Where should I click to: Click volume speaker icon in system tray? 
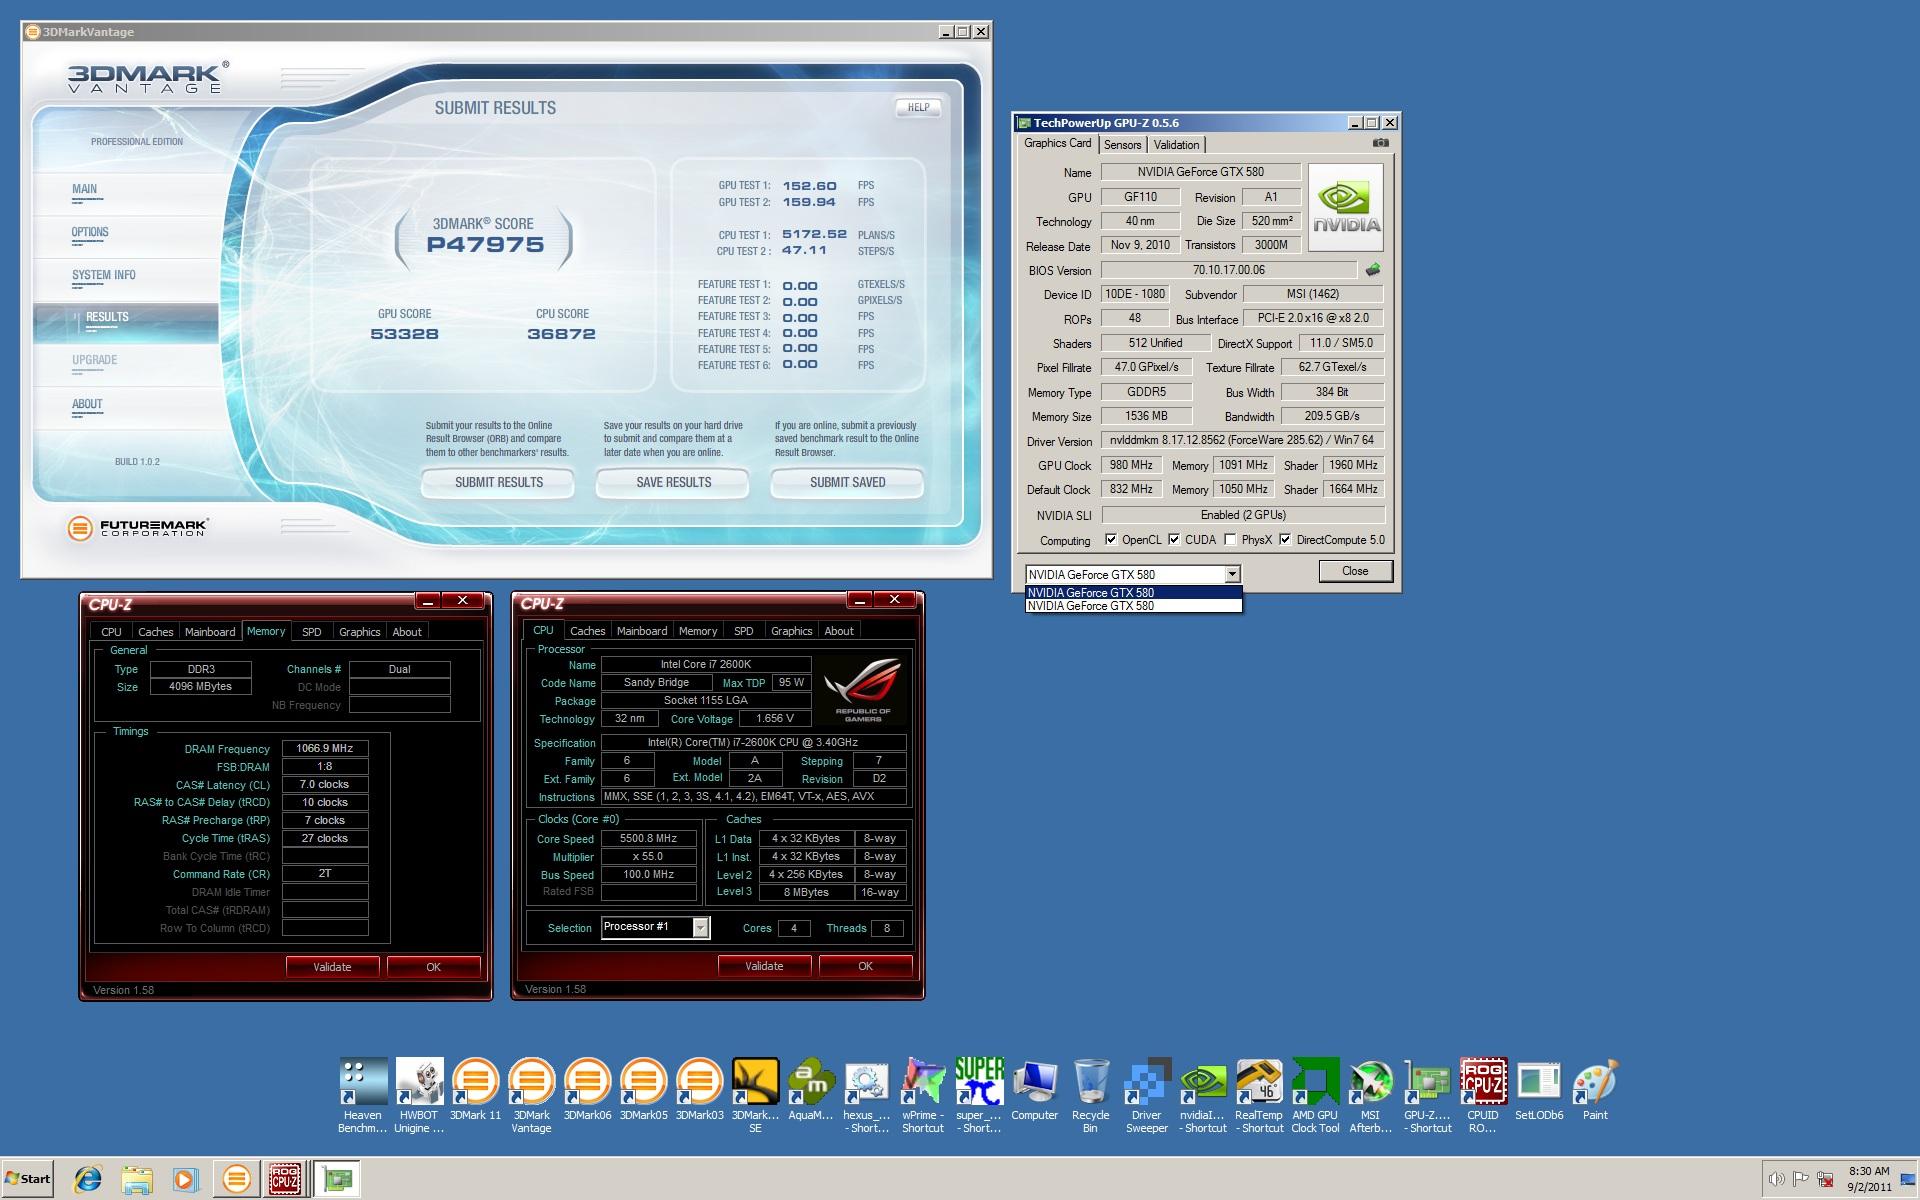click(x=1776, y=1179)
